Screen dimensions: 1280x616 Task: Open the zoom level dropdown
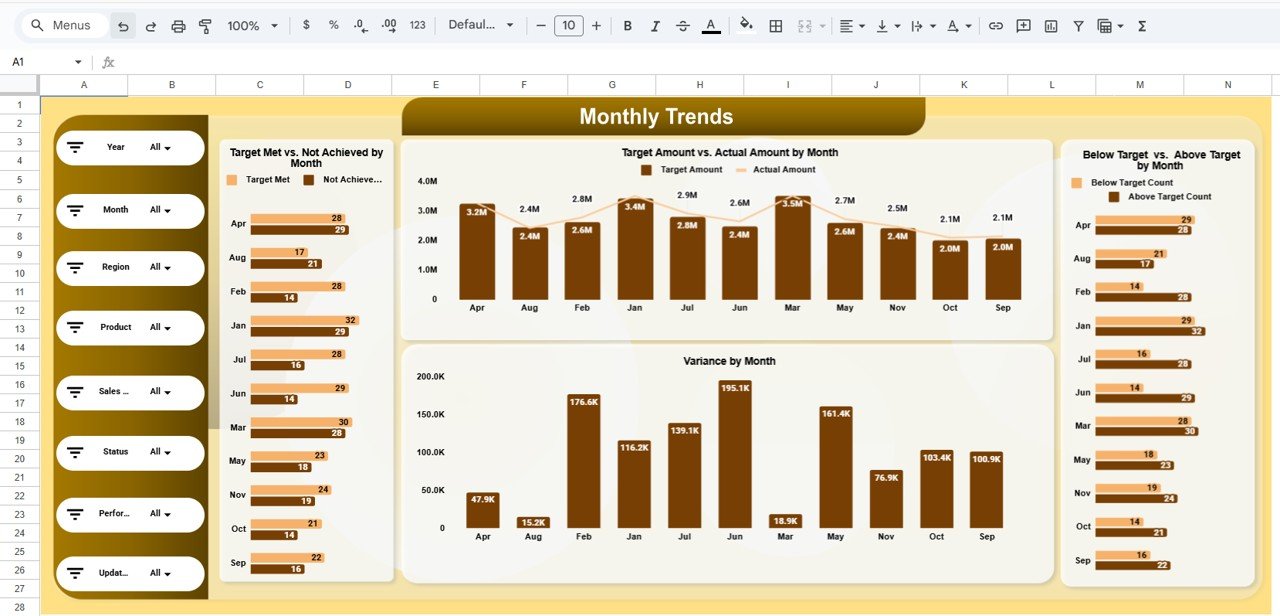(250, 25)
